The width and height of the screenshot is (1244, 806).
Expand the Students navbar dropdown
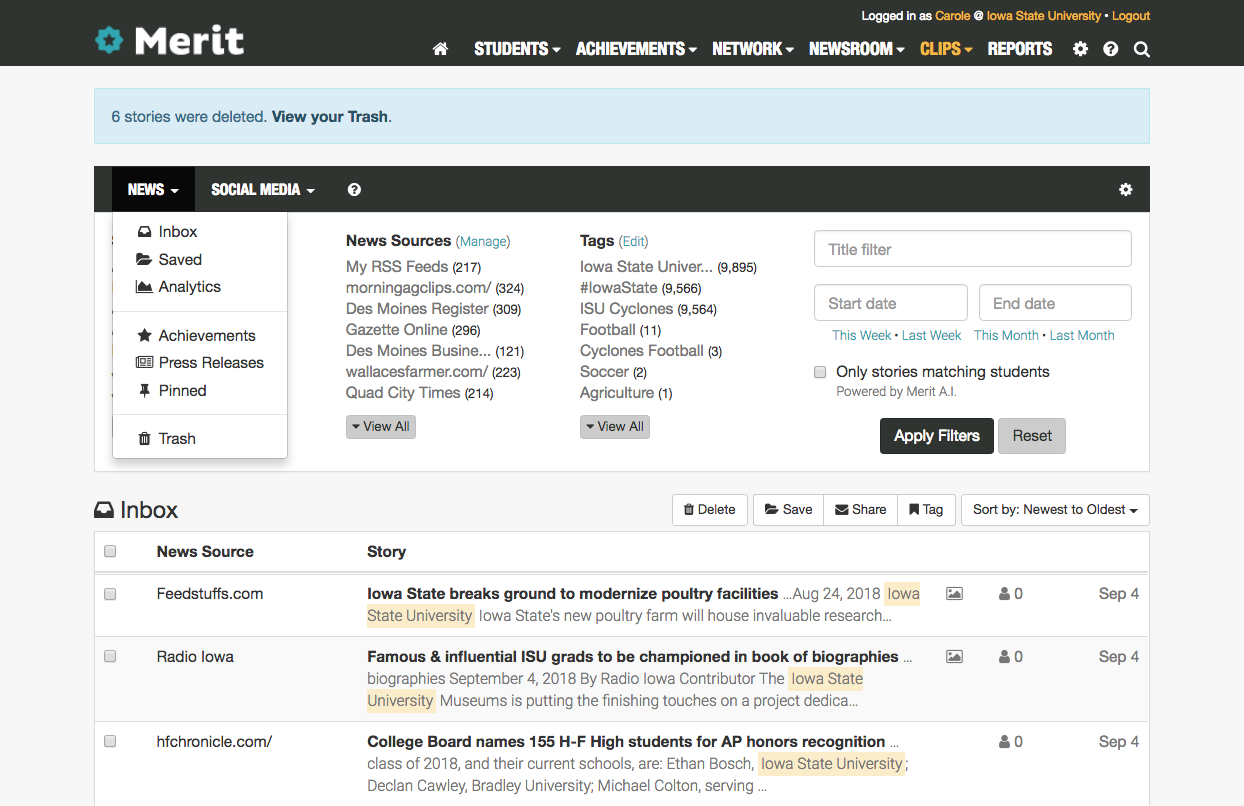(517, 49)
